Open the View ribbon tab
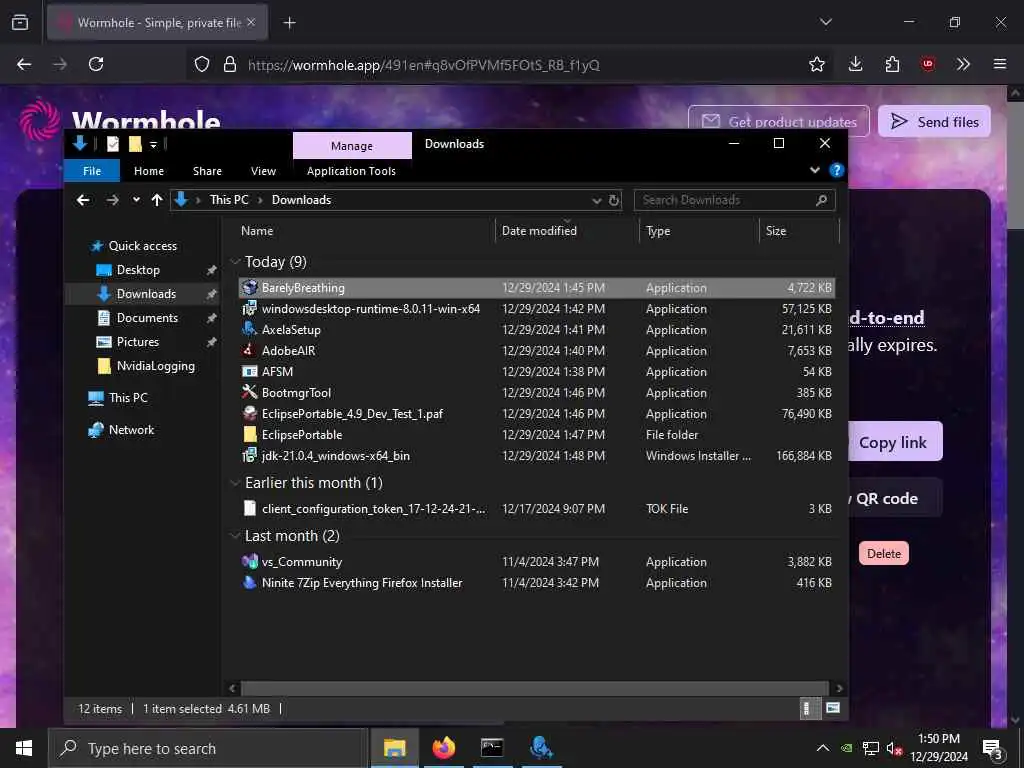1024x768 pixels. (263, 171)
